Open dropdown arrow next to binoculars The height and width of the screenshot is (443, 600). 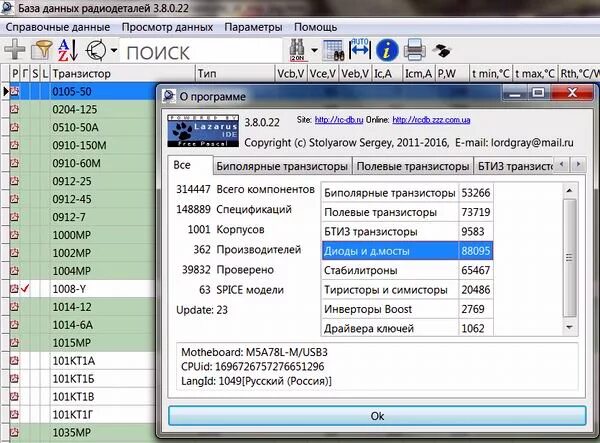(x=314, y=50)
